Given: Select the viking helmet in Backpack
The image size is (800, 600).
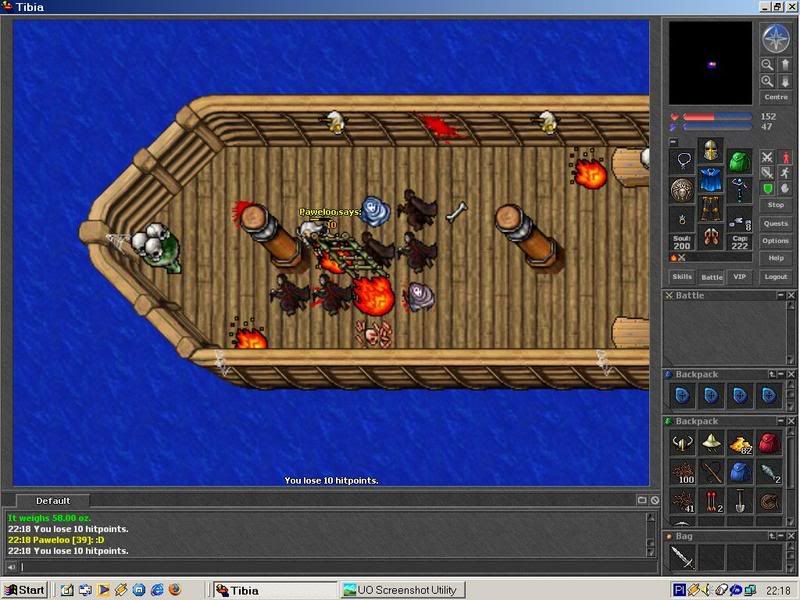Looking at the screenshot, I should [x=682, y=443].
